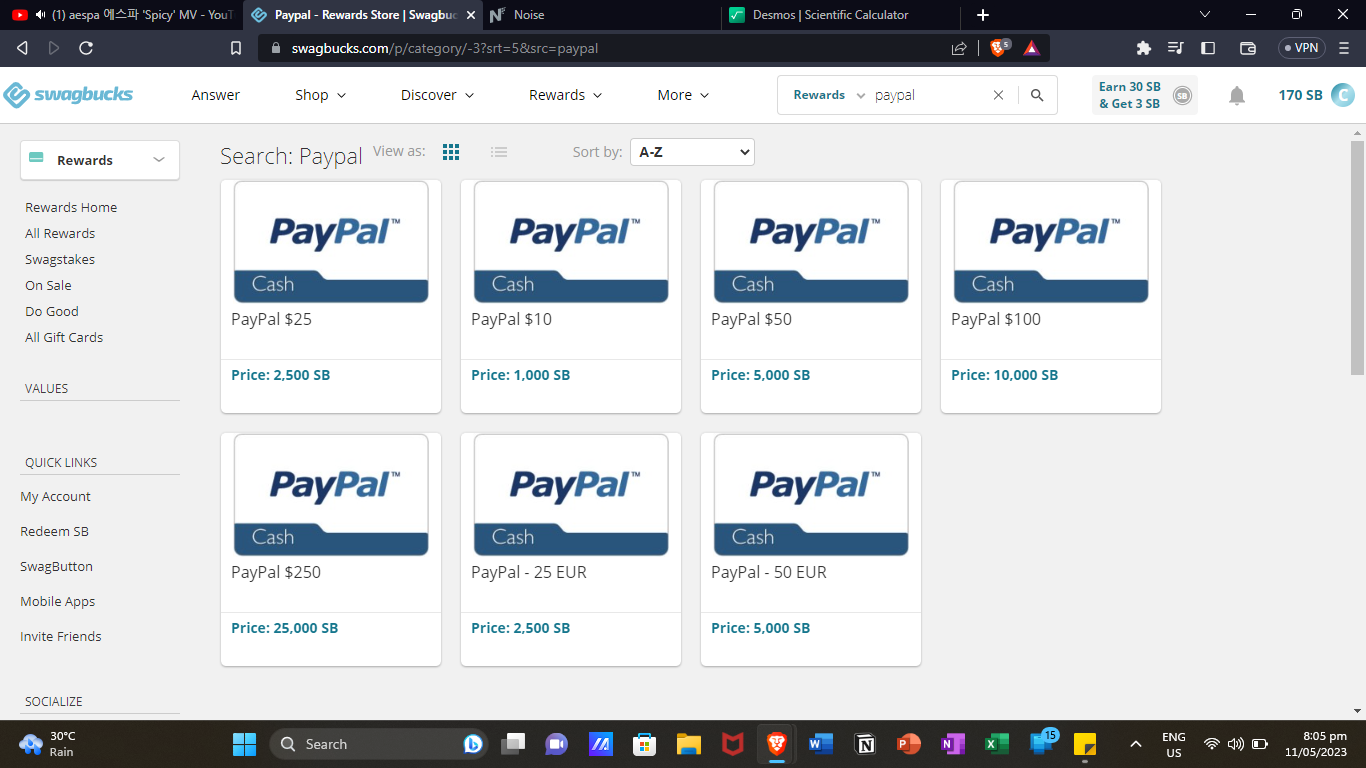1366x768 pixels.
Task: Open the Sort by A-Z dropdown
Action: pos(692,152)
